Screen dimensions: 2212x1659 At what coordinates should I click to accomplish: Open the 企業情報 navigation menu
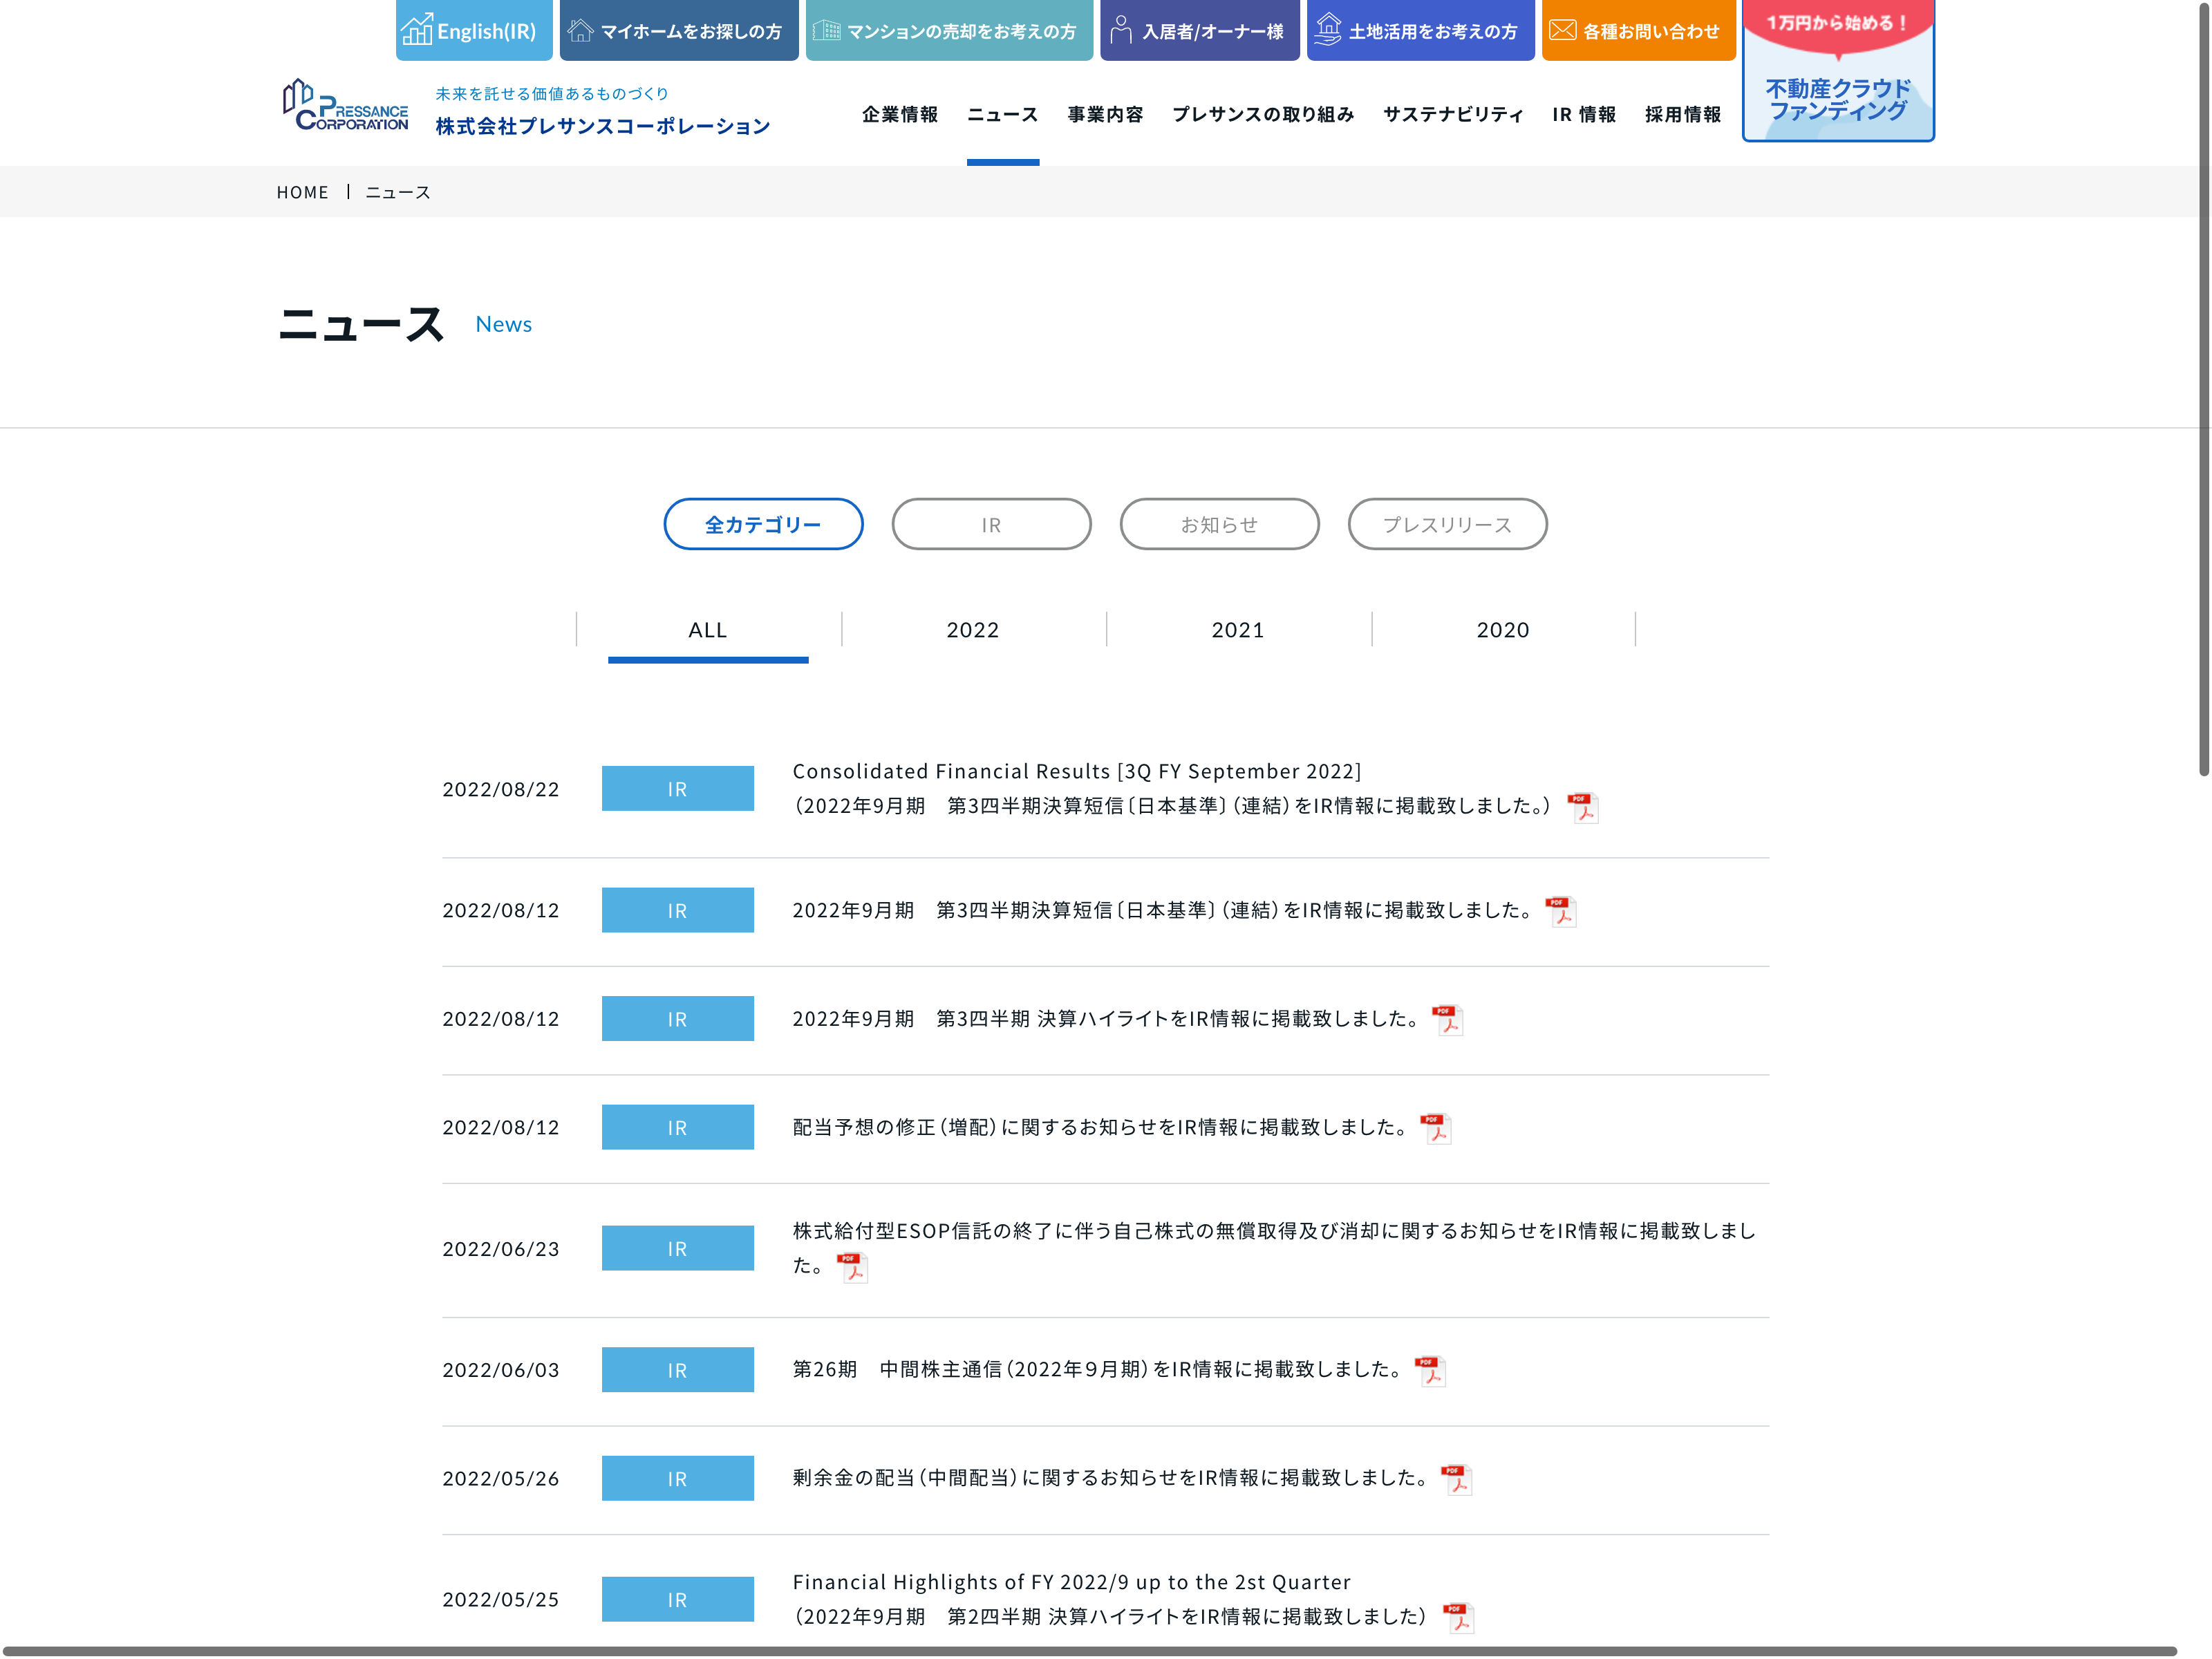point(899,115)
